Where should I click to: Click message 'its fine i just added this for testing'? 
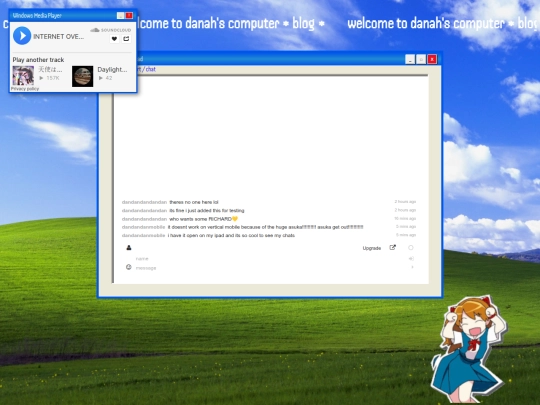[207, 210]
